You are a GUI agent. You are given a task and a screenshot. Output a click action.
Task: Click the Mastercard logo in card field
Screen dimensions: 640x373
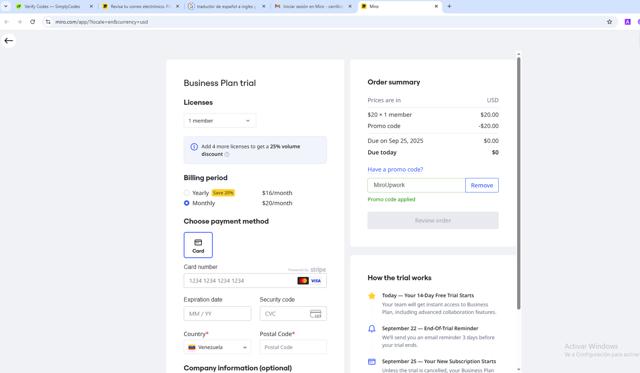303,281
